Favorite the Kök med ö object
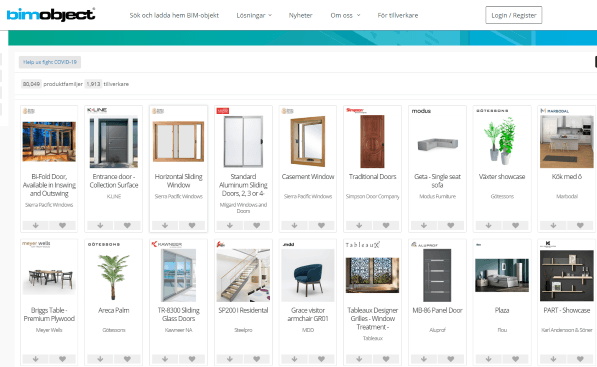The image size is (597, 367). click(580, 225)
